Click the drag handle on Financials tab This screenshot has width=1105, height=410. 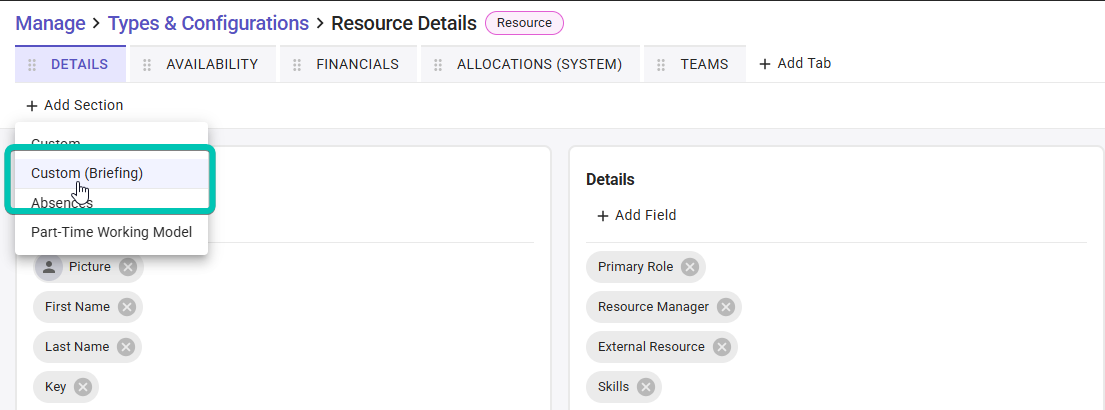(x=297, y=65)
